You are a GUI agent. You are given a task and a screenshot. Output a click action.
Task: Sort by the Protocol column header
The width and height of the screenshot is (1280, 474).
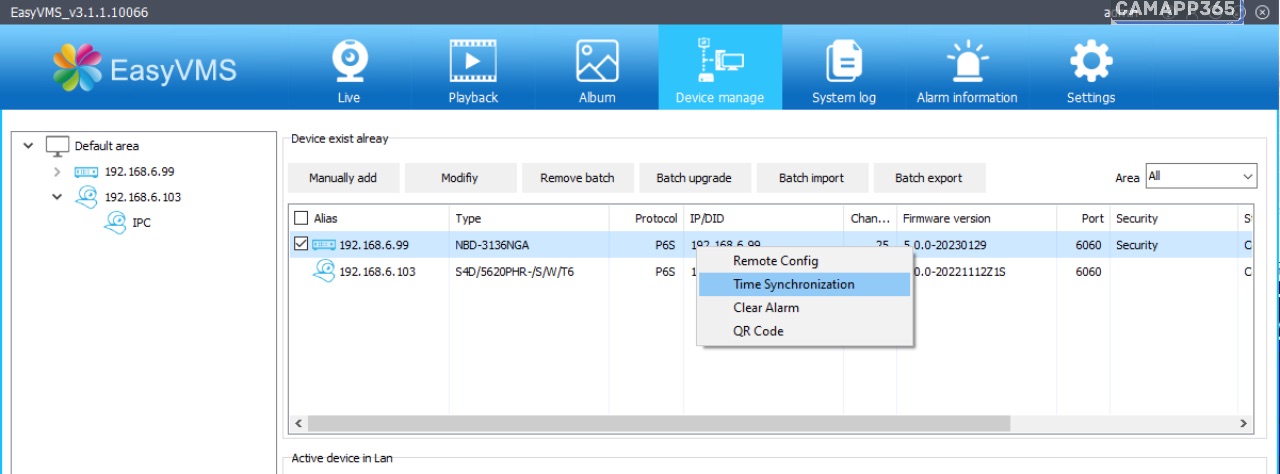tap(656, 218)
